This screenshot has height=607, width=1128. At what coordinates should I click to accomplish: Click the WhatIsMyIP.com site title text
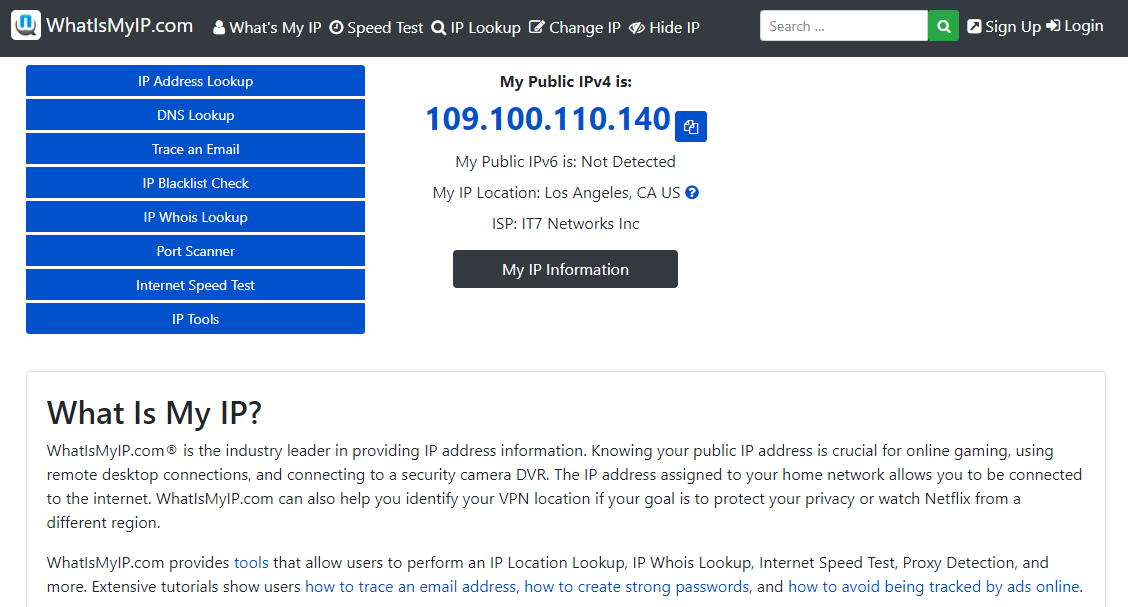tap(119, 26)
